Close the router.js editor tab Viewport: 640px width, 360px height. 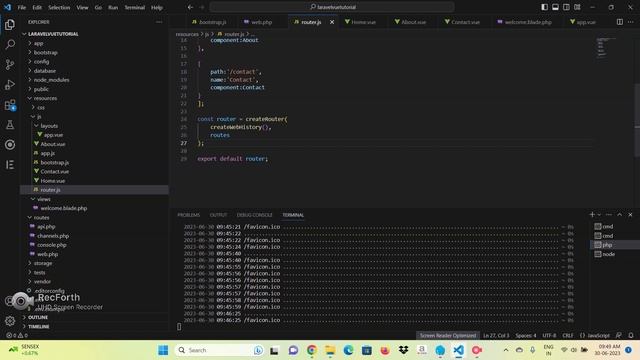pos(332,22)
